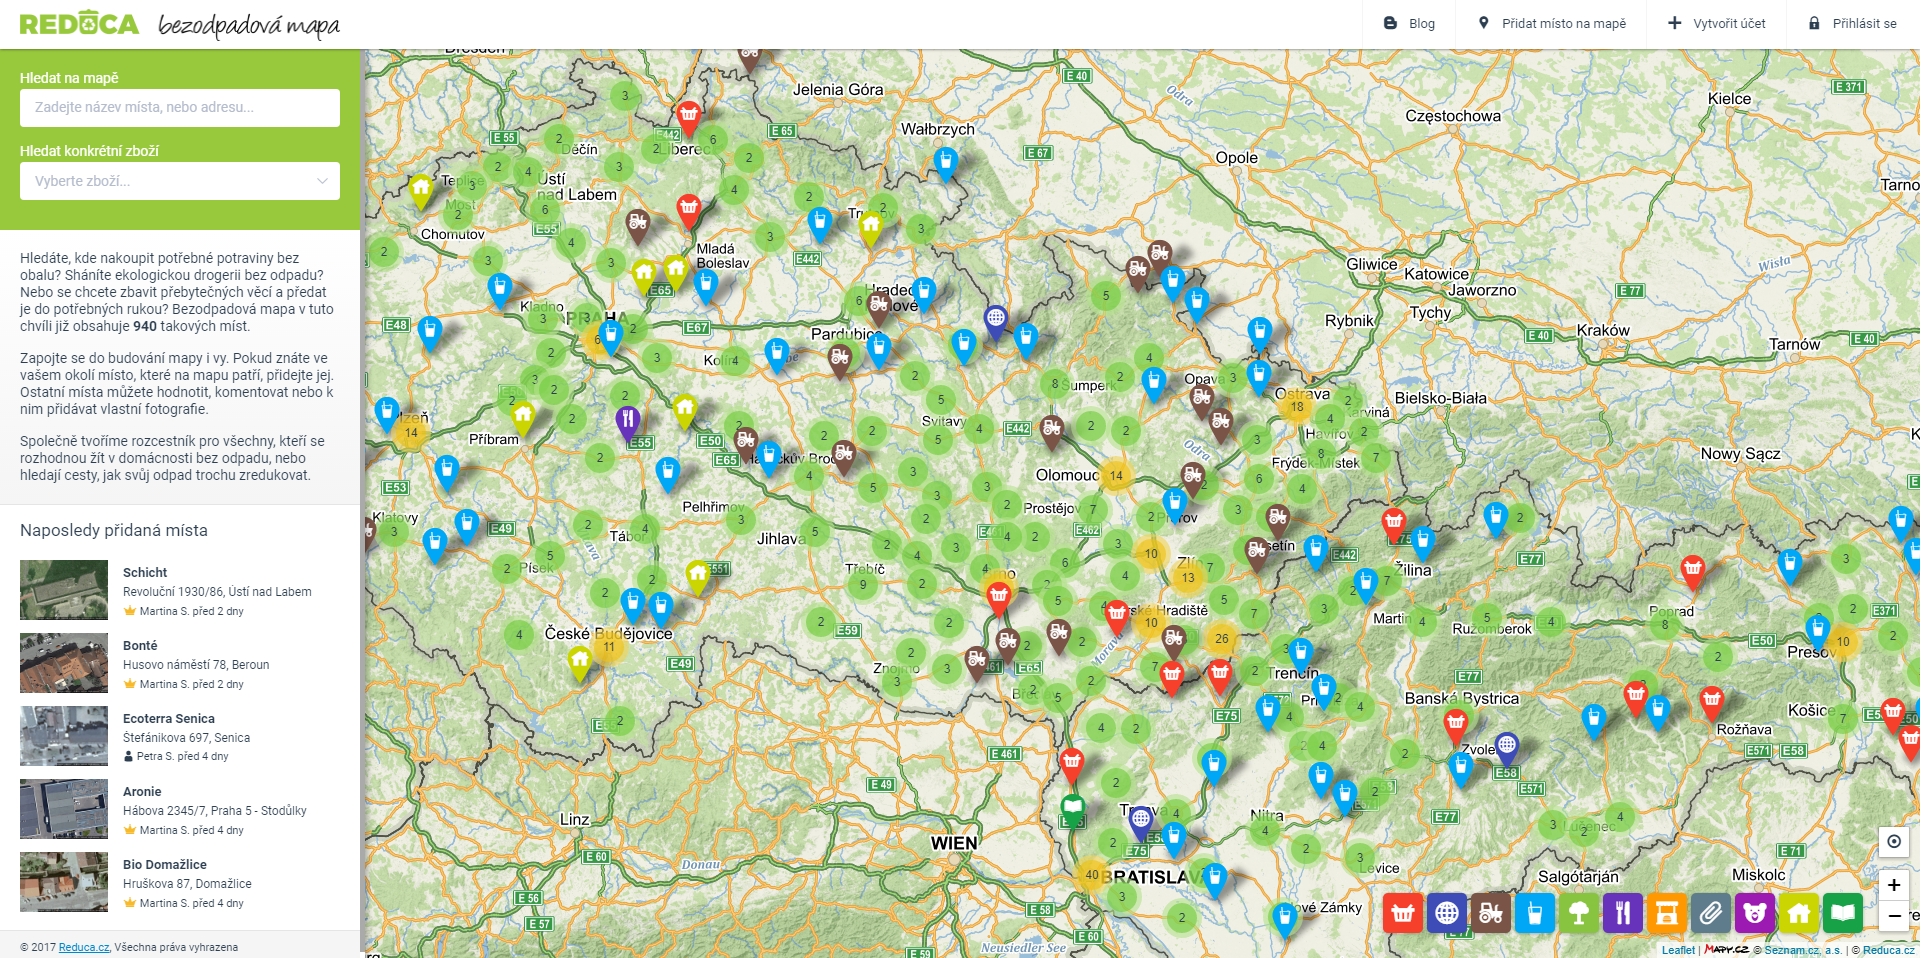Viewport: 1923px width, 958px height.
Task: Click the yellow house marker near Teplice
Action: [421, 190]
